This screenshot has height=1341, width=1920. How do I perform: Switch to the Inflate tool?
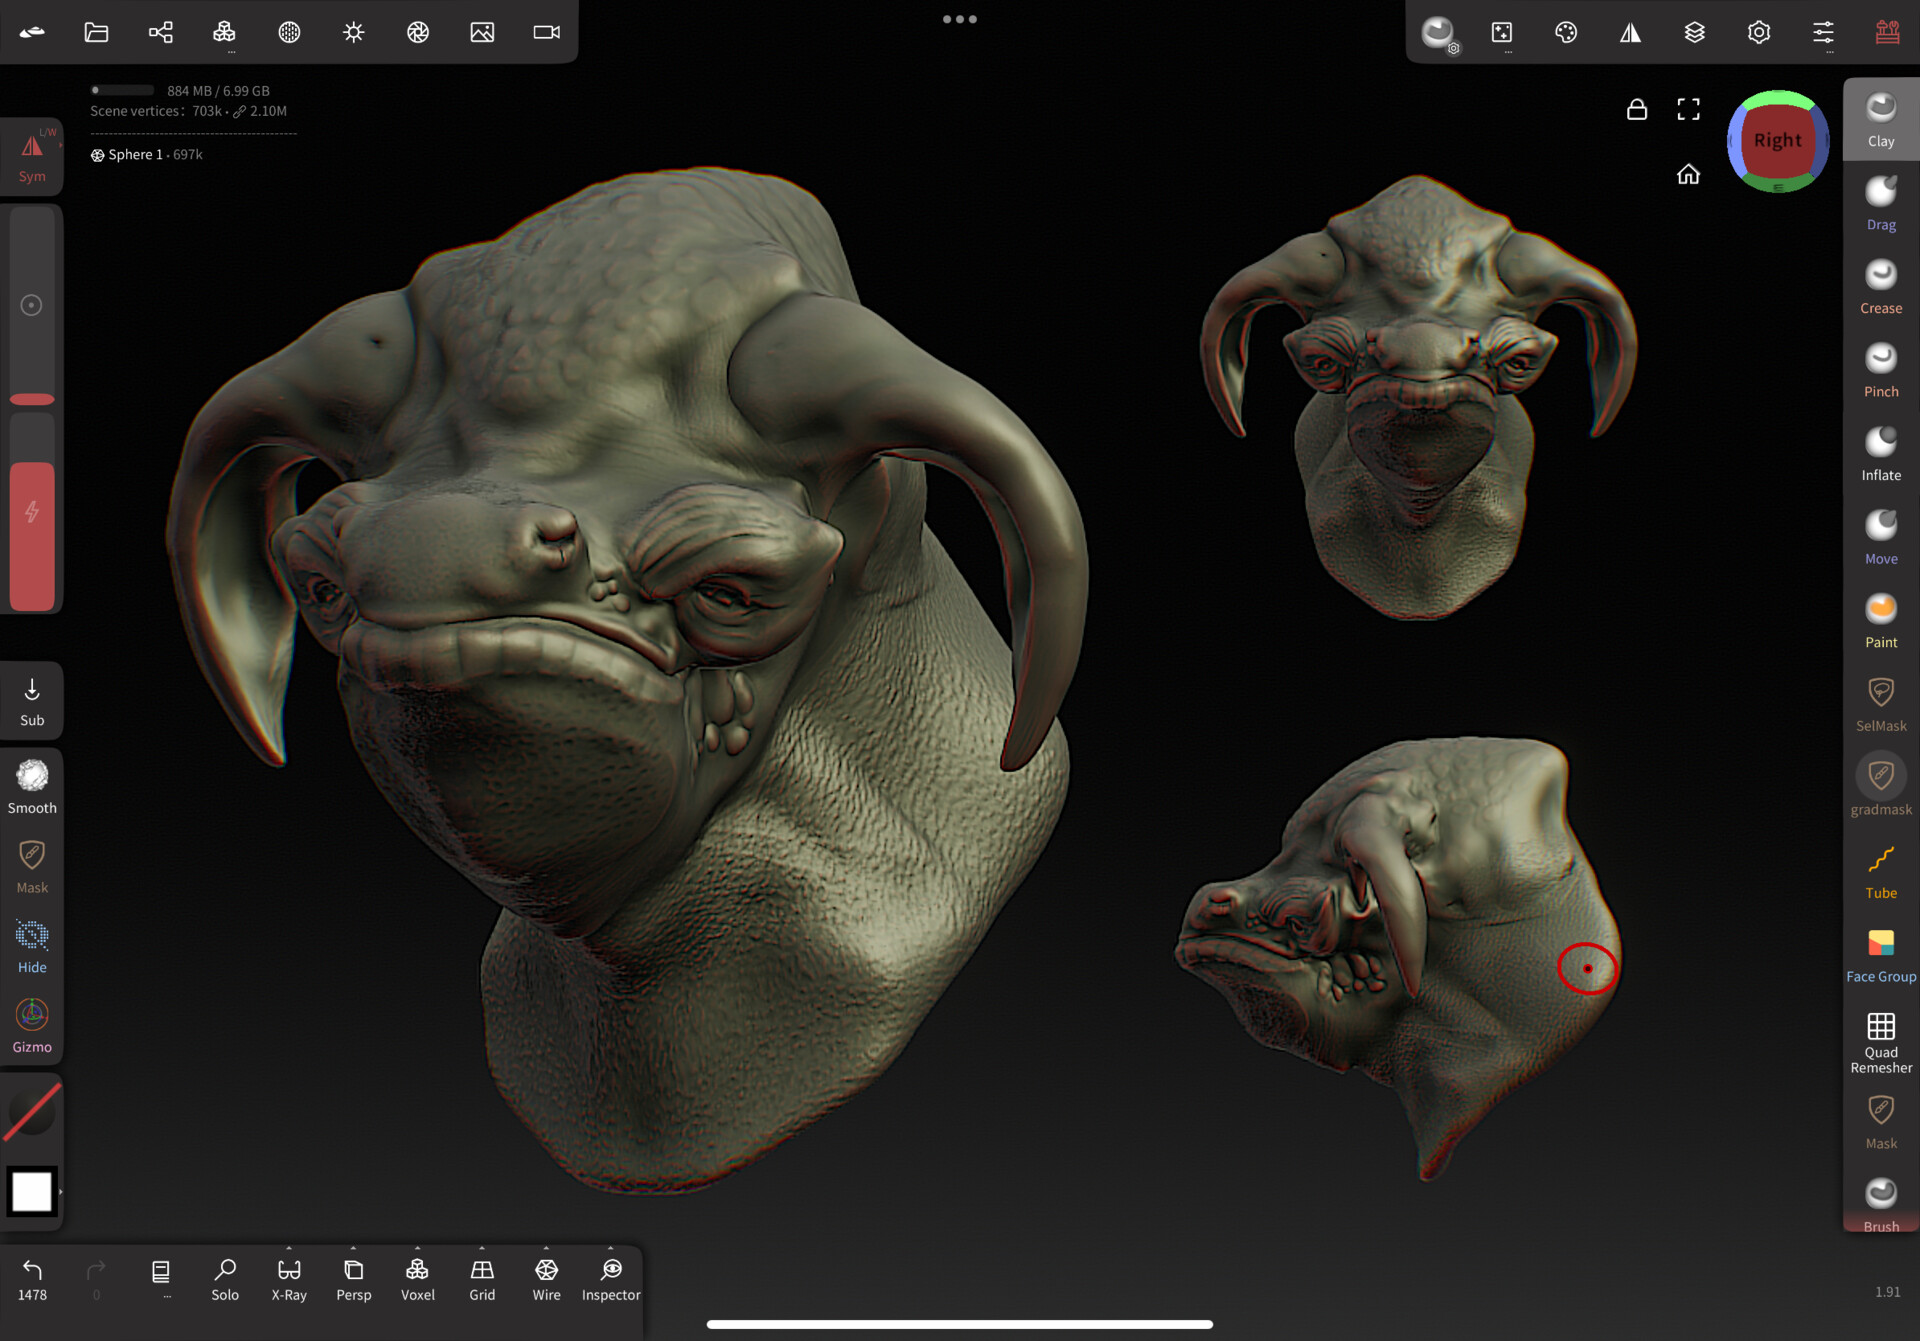(x=1880, y=452)
